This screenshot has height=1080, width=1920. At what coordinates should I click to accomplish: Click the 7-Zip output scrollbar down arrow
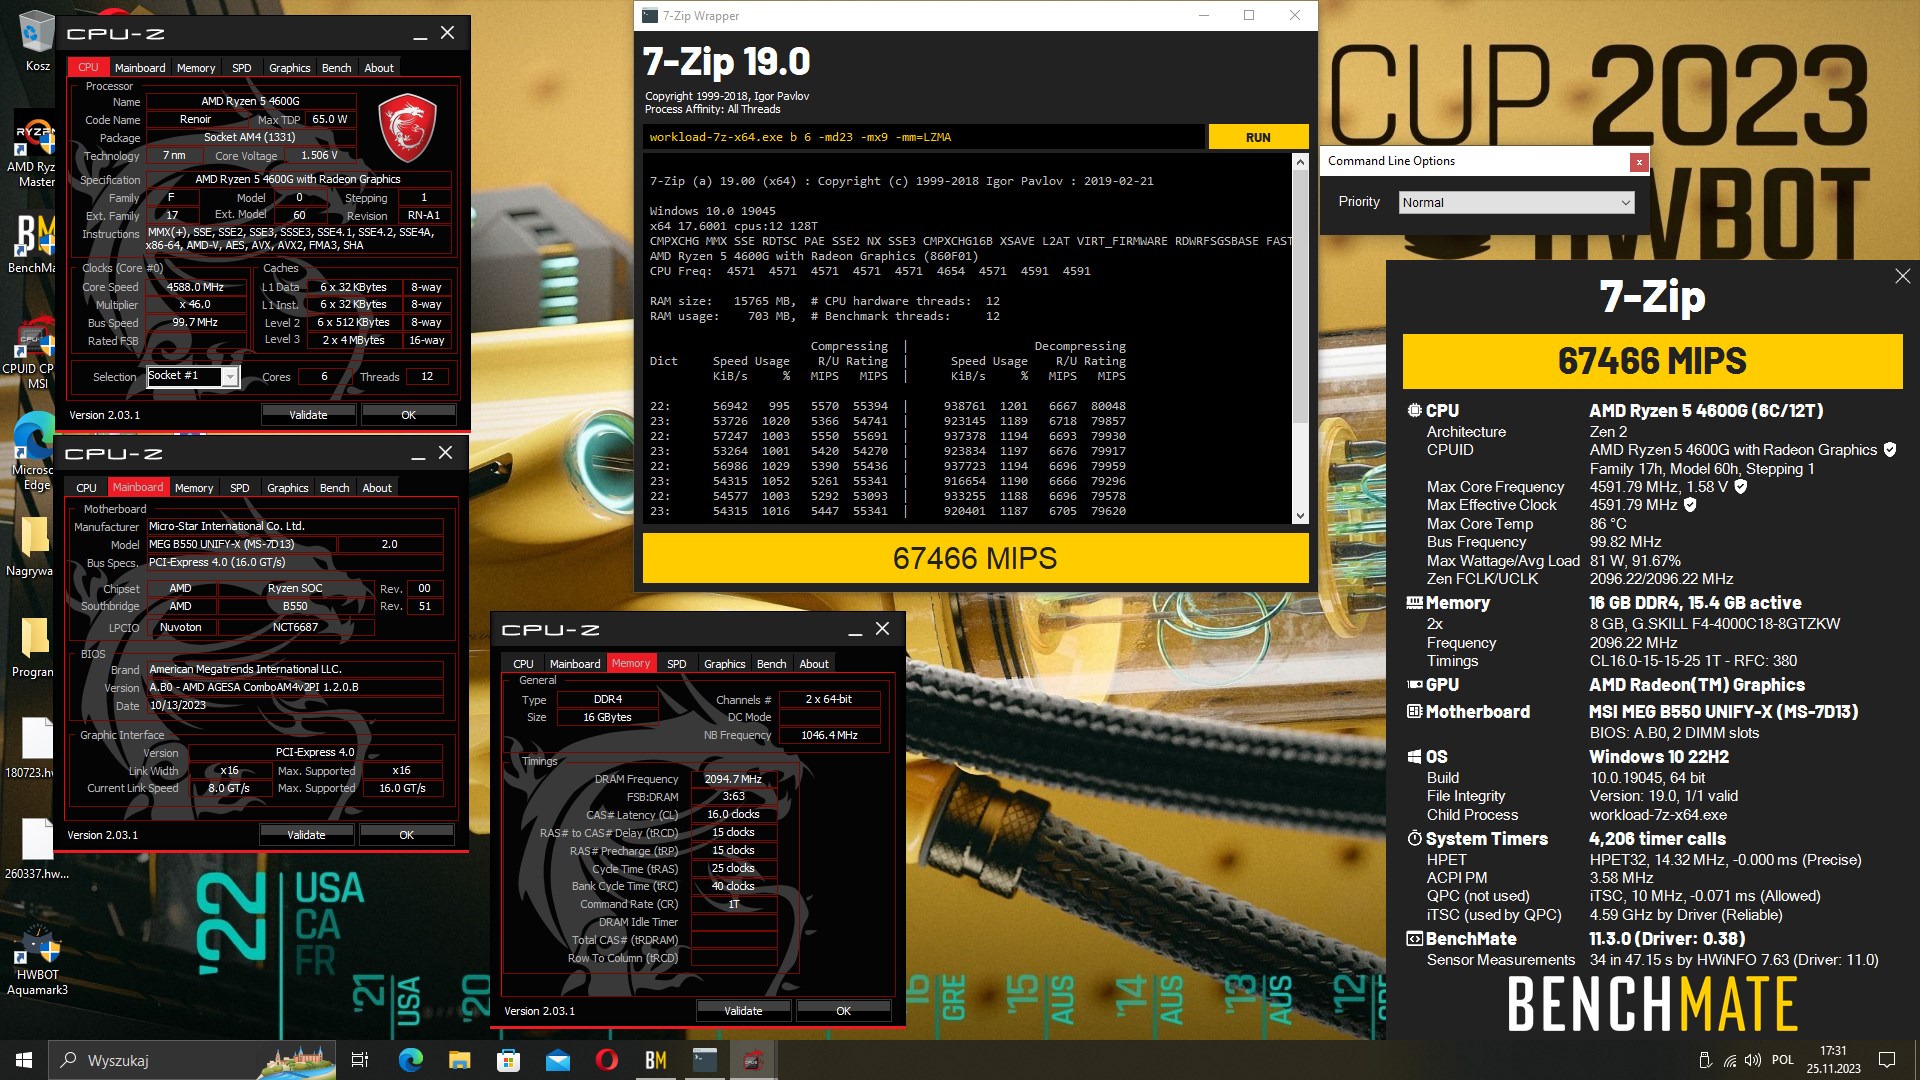click(1300, 516)
